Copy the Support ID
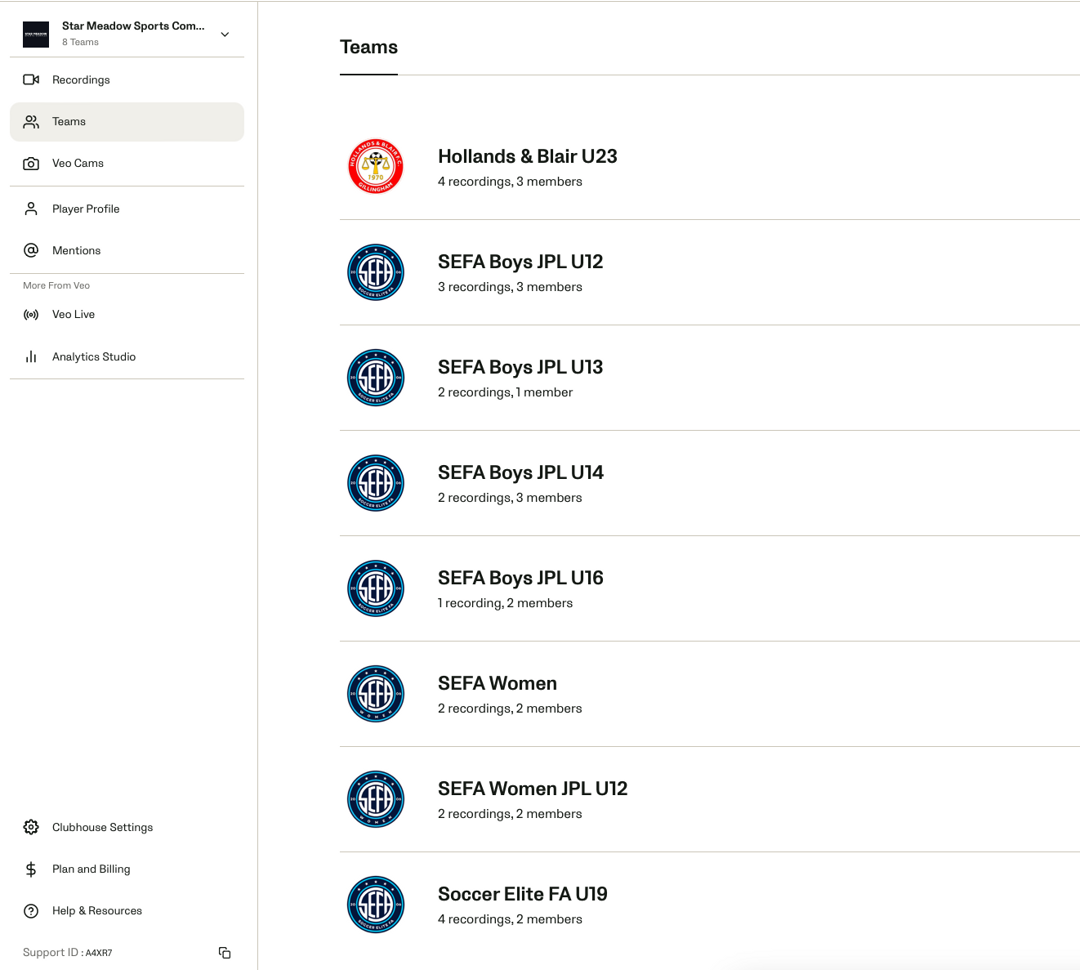 coord(224,952)
